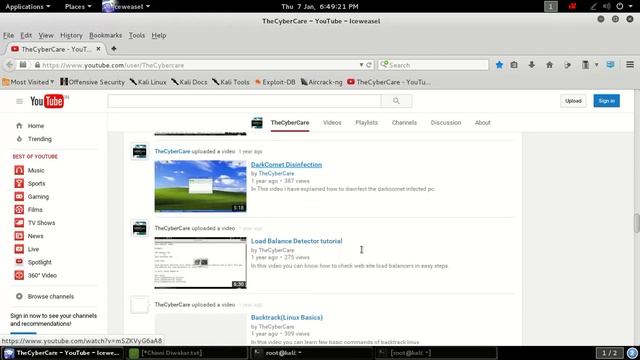Click the Load Balance Detector video thumbnail
This screenshot has height=360, width=640.
point(200,263)
